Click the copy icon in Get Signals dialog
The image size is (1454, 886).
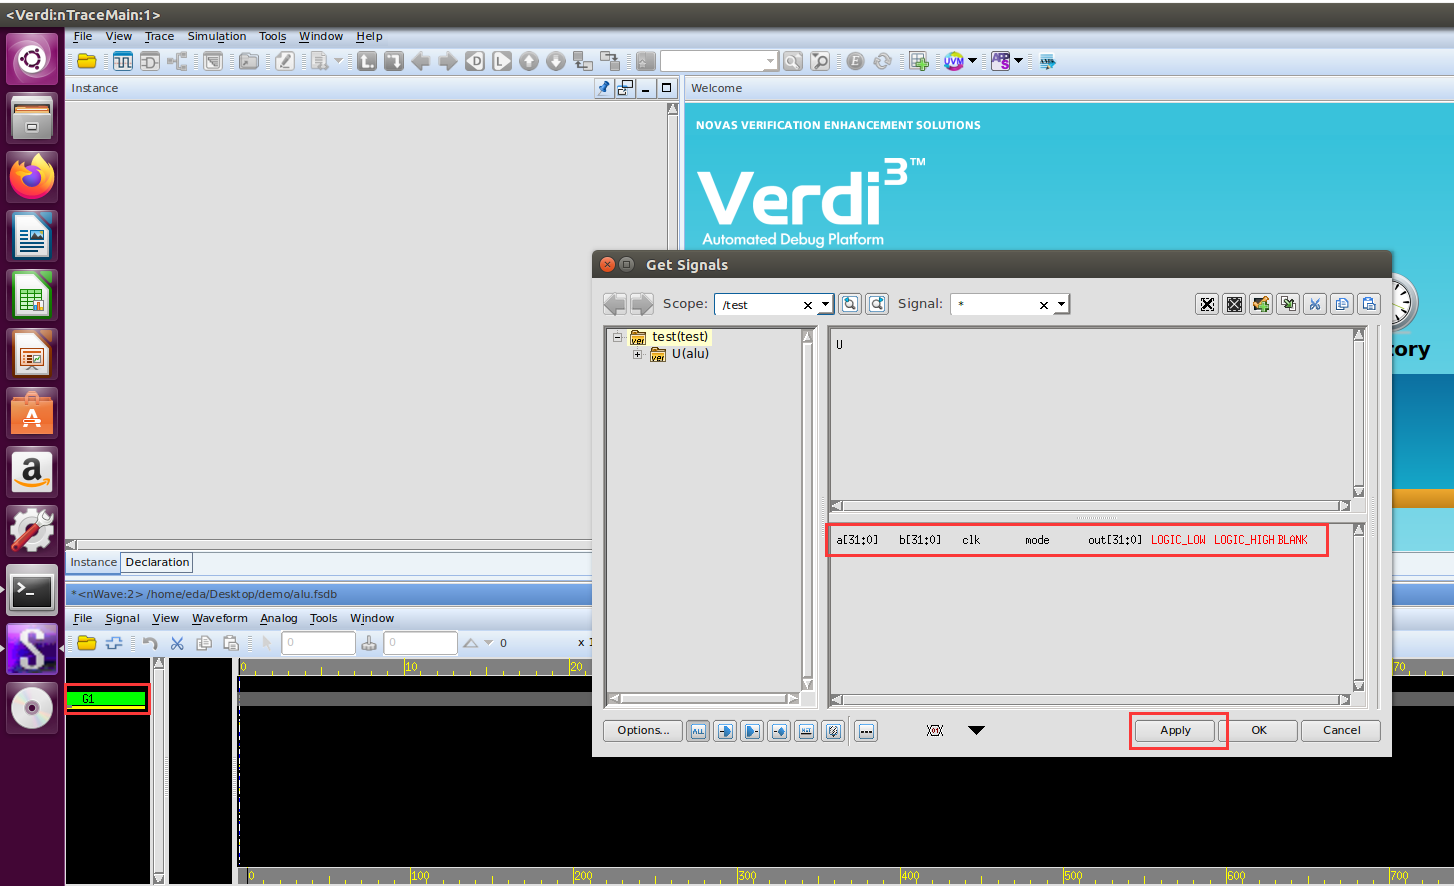1342,304
